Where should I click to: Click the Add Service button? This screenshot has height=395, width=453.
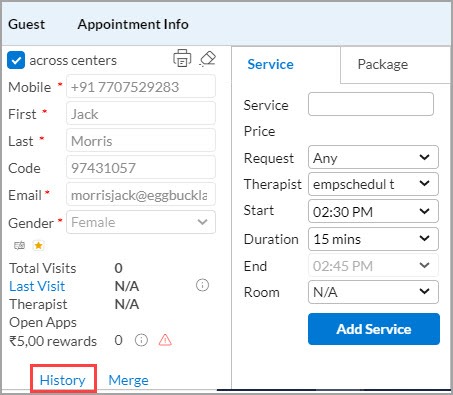(374, 329)
